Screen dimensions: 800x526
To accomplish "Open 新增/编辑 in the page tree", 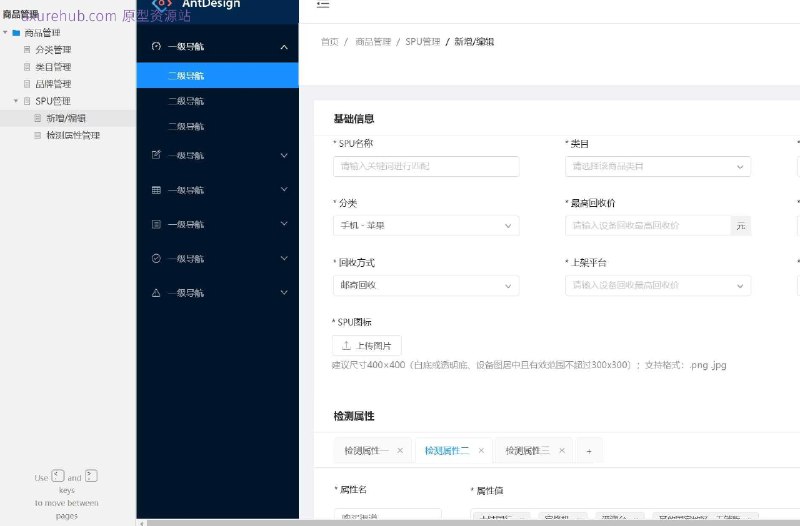I will click(66, 118).
